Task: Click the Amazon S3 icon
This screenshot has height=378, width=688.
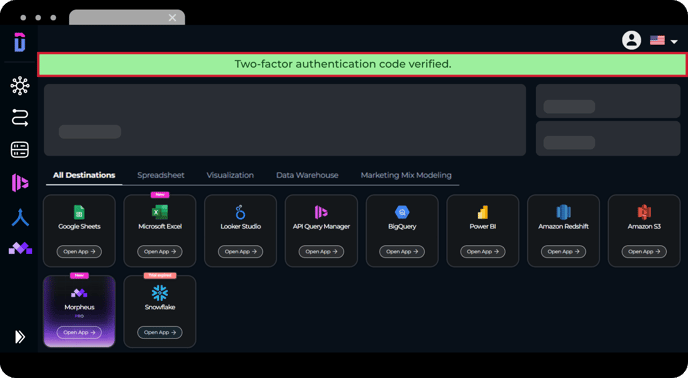Action: click(x=644, y=212)
